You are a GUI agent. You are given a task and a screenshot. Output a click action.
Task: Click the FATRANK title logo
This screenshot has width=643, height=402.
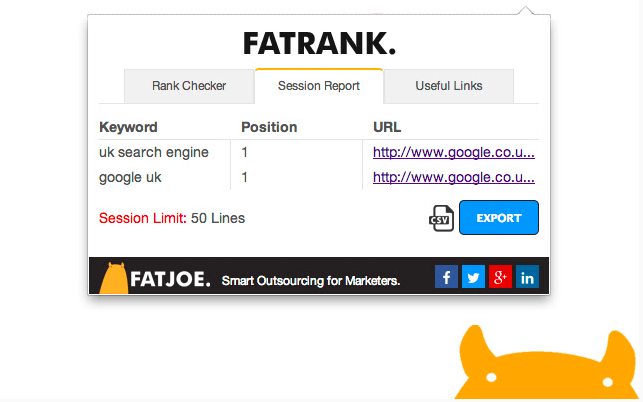pos(319,43)
